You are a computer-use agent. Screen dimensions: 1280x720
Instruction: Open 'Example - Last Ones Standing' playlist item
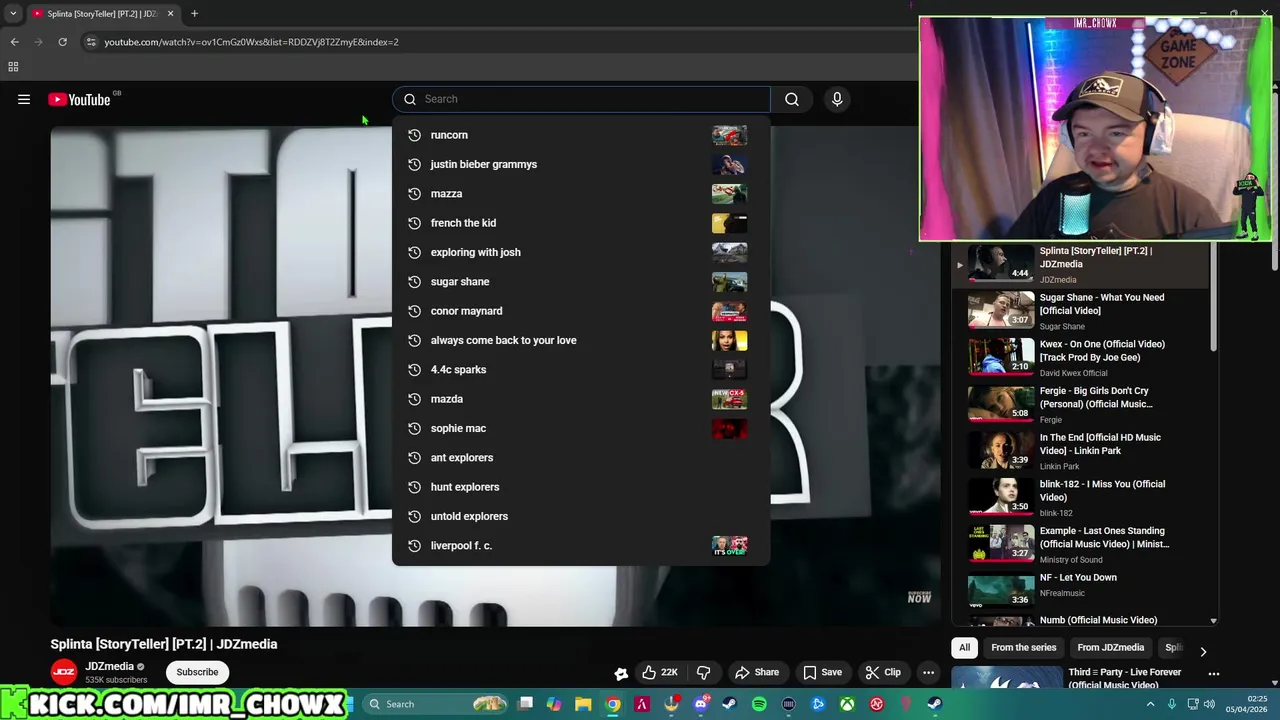pyautogui.click(x=1080, y=544)
